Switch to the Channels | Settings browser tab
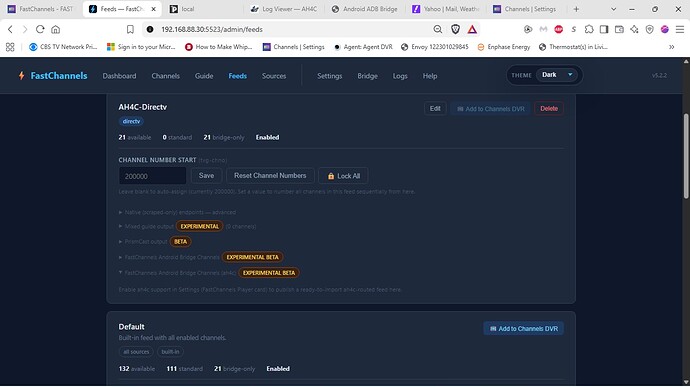 click(526, 9)
